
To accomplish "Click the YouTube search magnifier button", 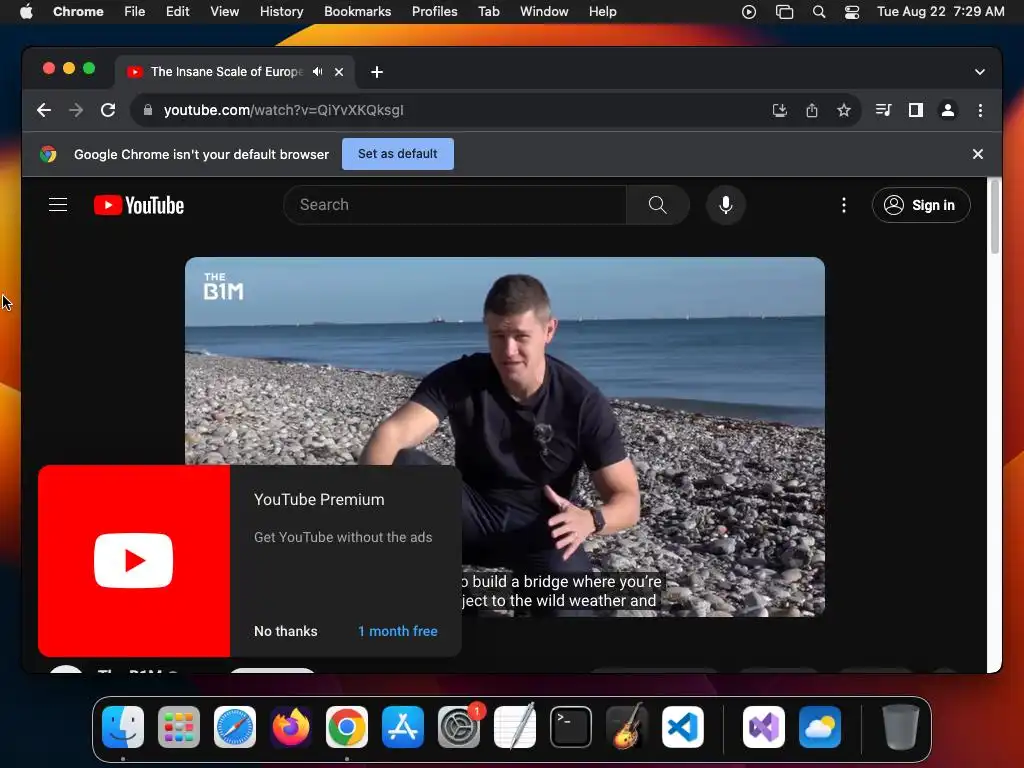I will [x=658, y=205].
